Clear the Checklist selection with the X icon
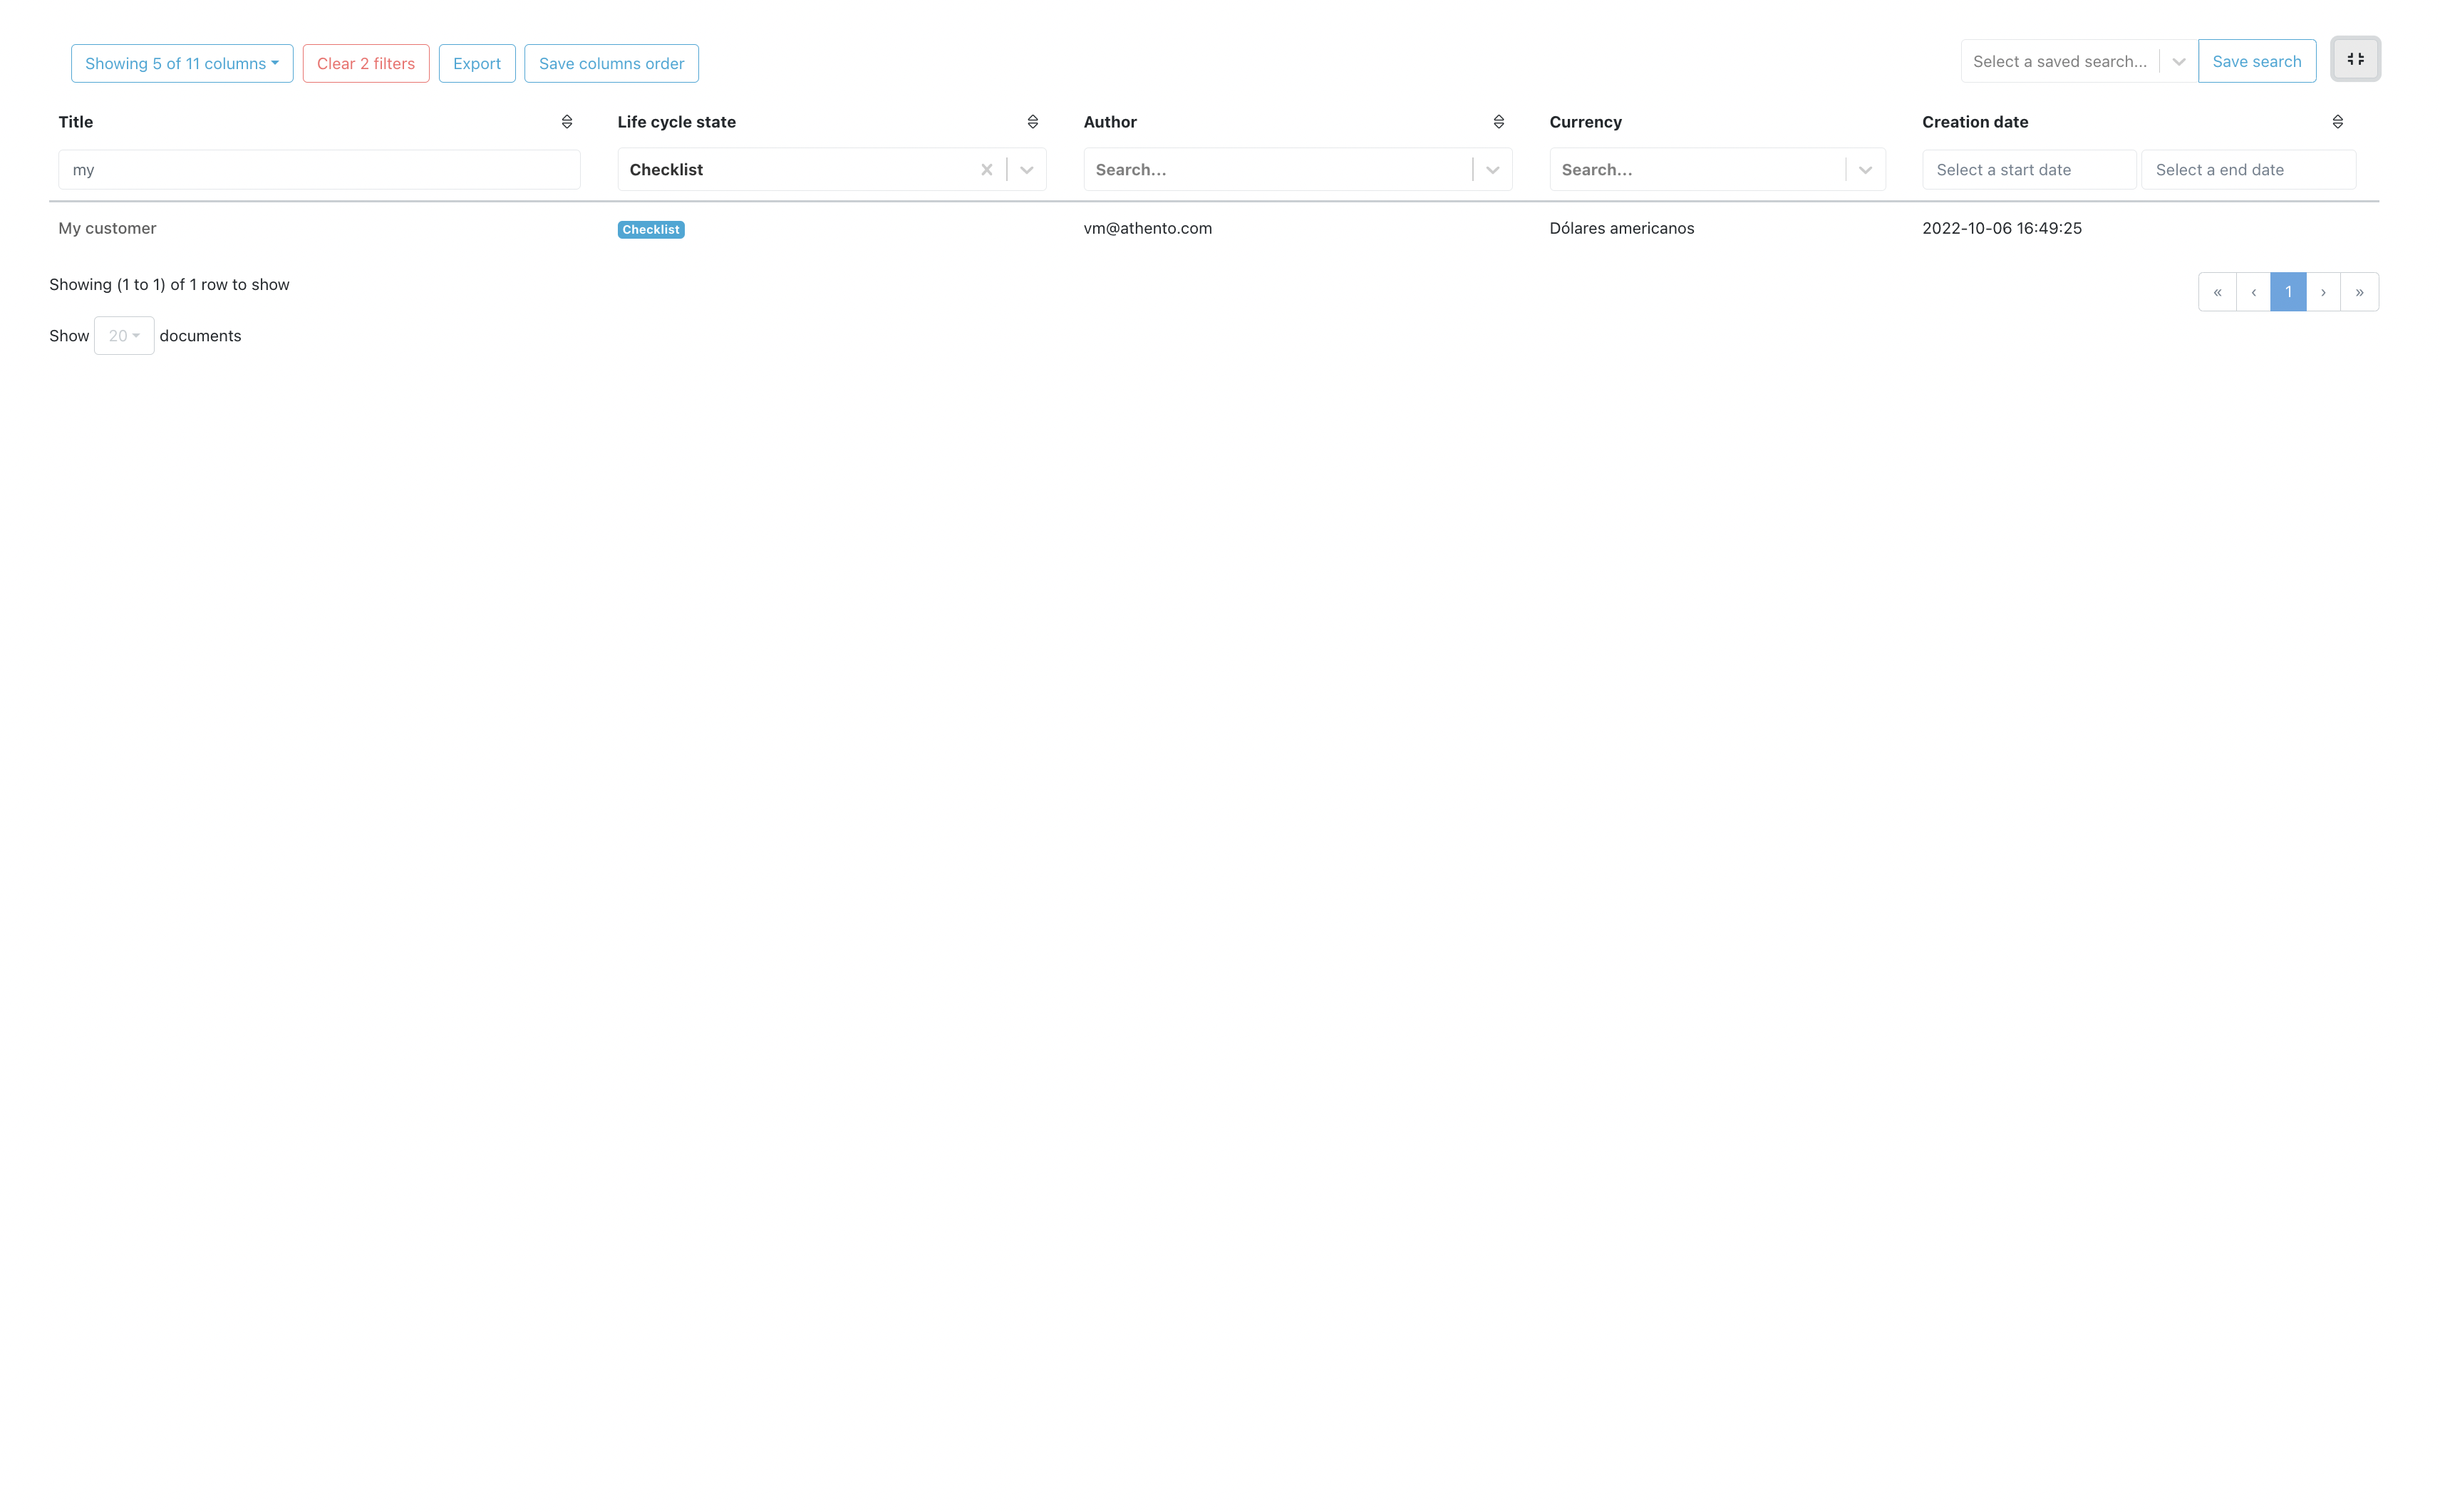Screen dimensions: 2440x1512 click(986, 169)
